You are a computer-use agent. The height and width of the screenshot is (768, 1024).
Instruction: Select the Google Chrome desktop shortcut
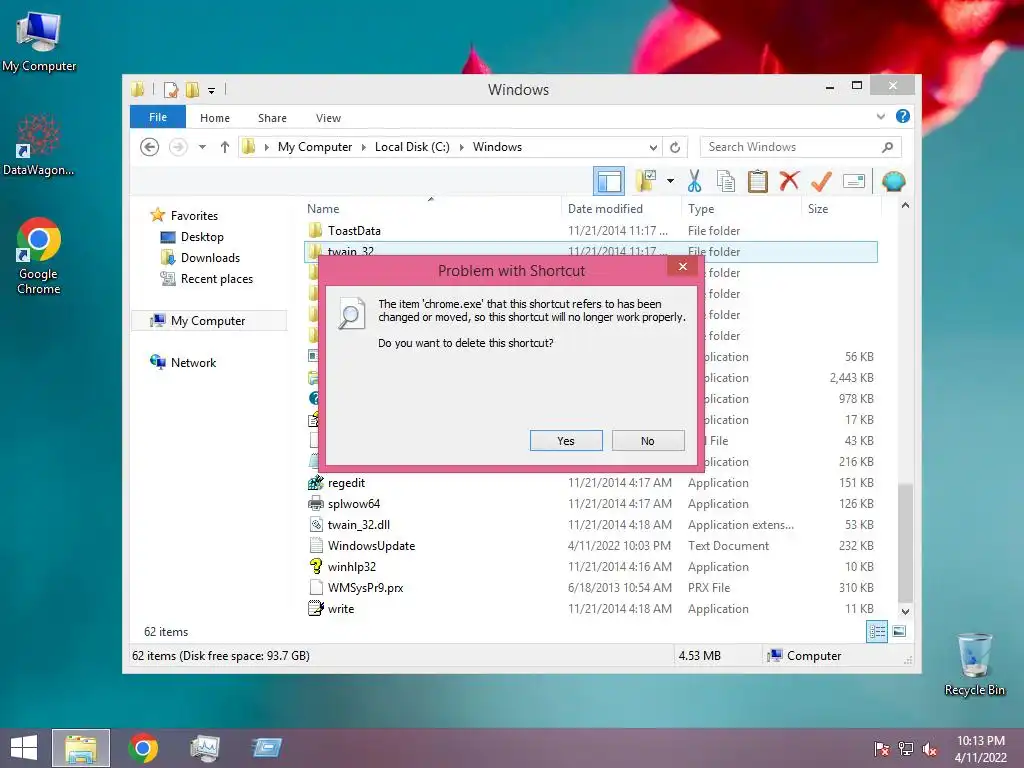tap(39, 257)
